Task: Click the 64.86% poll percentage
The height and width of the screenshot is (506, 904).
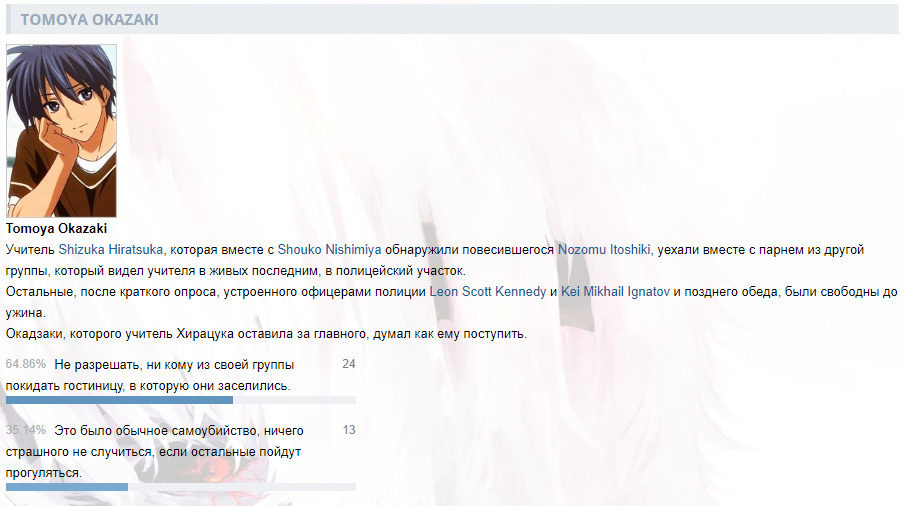Action: click(x=26, y=364)
